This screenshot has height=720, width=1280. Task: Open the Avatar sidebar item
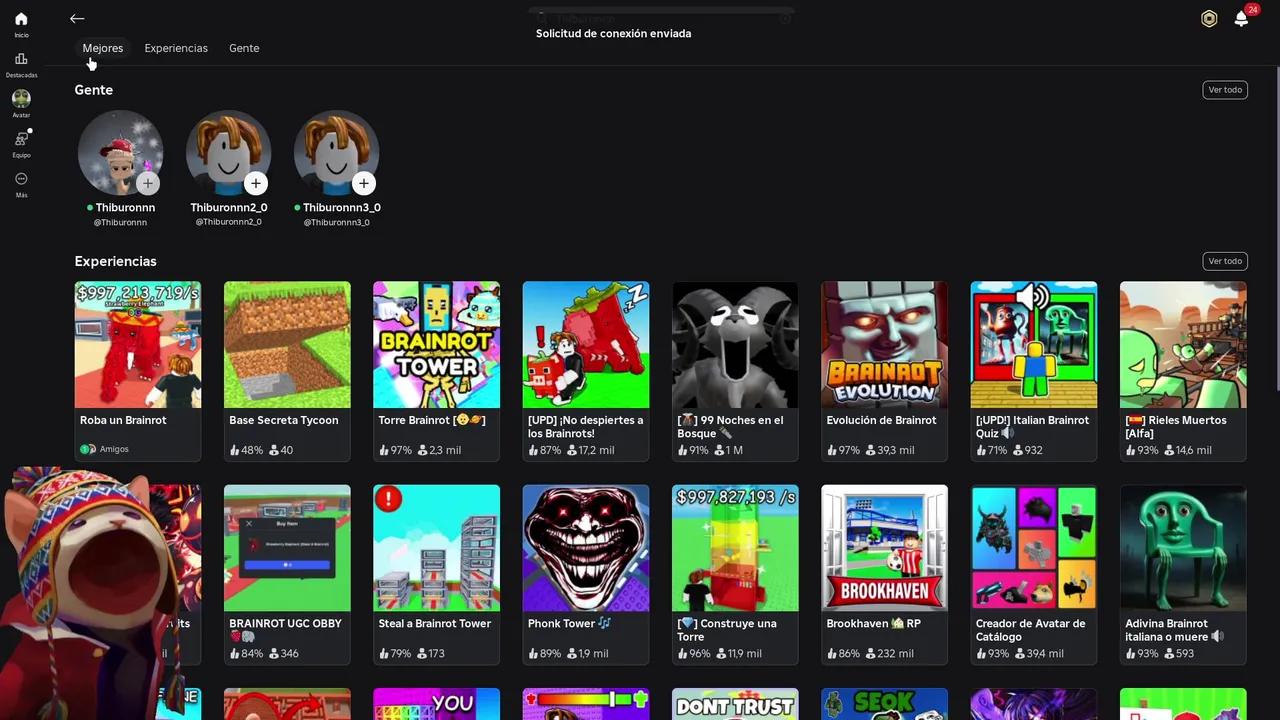point(21,104)
